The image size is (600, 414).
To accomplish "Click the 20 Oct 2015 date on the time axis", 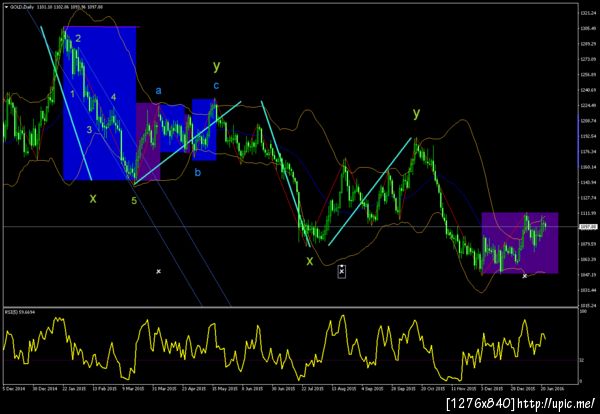I will click(431, 388).
